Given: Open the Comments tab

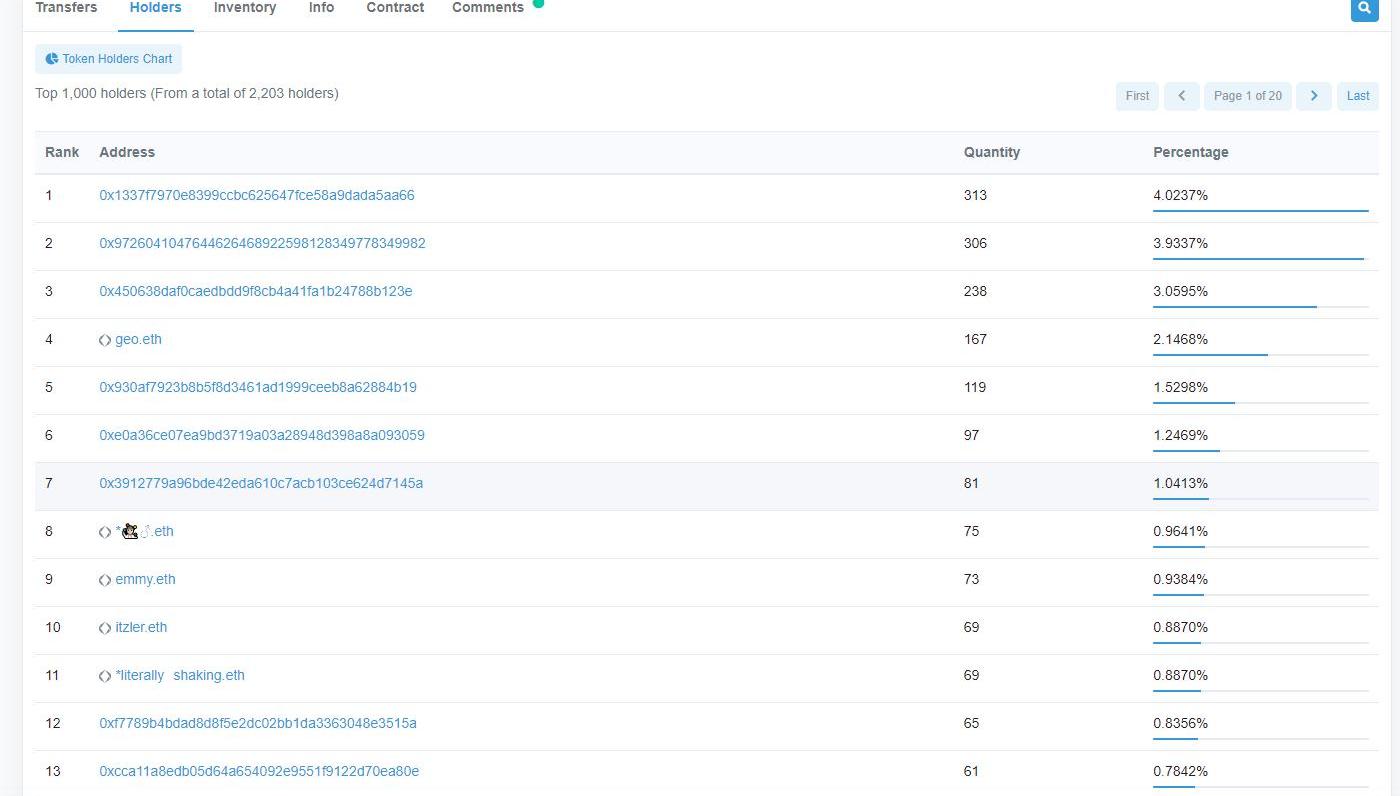Looking at the screenshot, I should point(488,8).
